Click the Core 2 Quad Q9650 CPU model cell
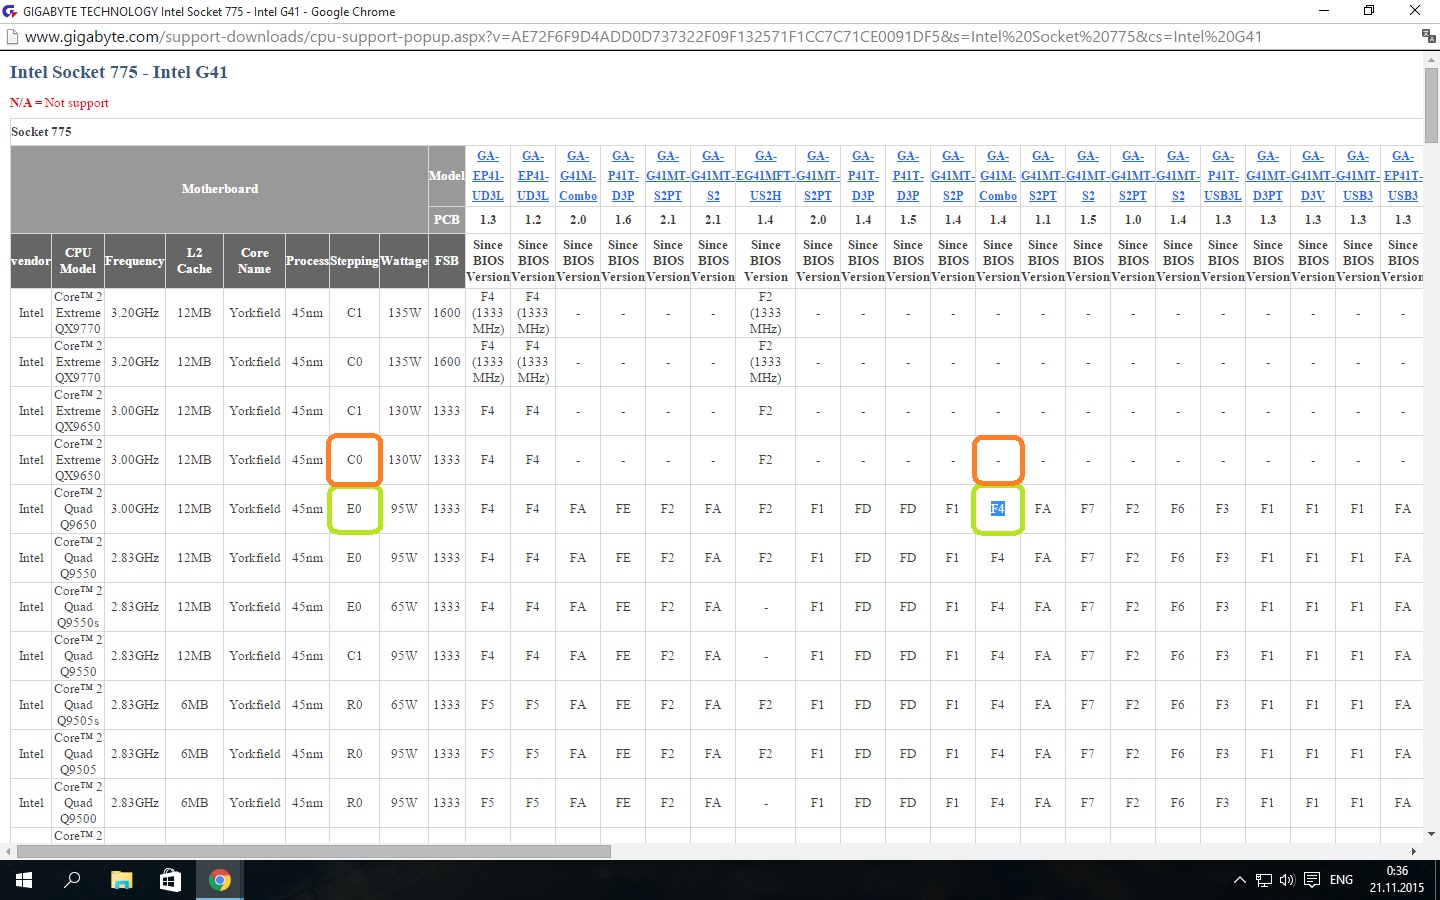This screenshot has width=1440, height=900. [x=78, y=509]
